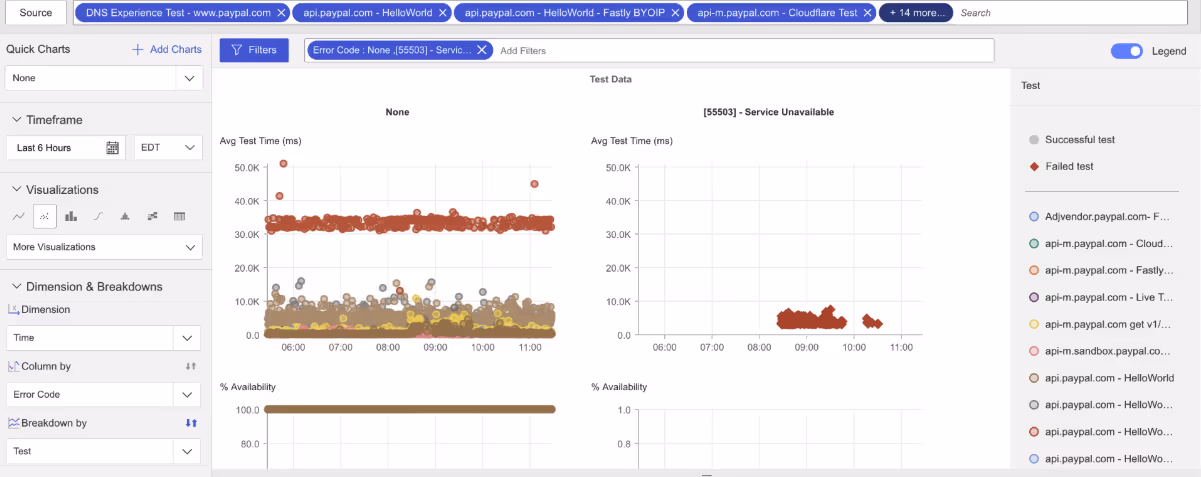The width and height of the screenshot is (1201, 477).
Task: Toggle sort order for Breakdown by
Action: (x=191, y=423)
